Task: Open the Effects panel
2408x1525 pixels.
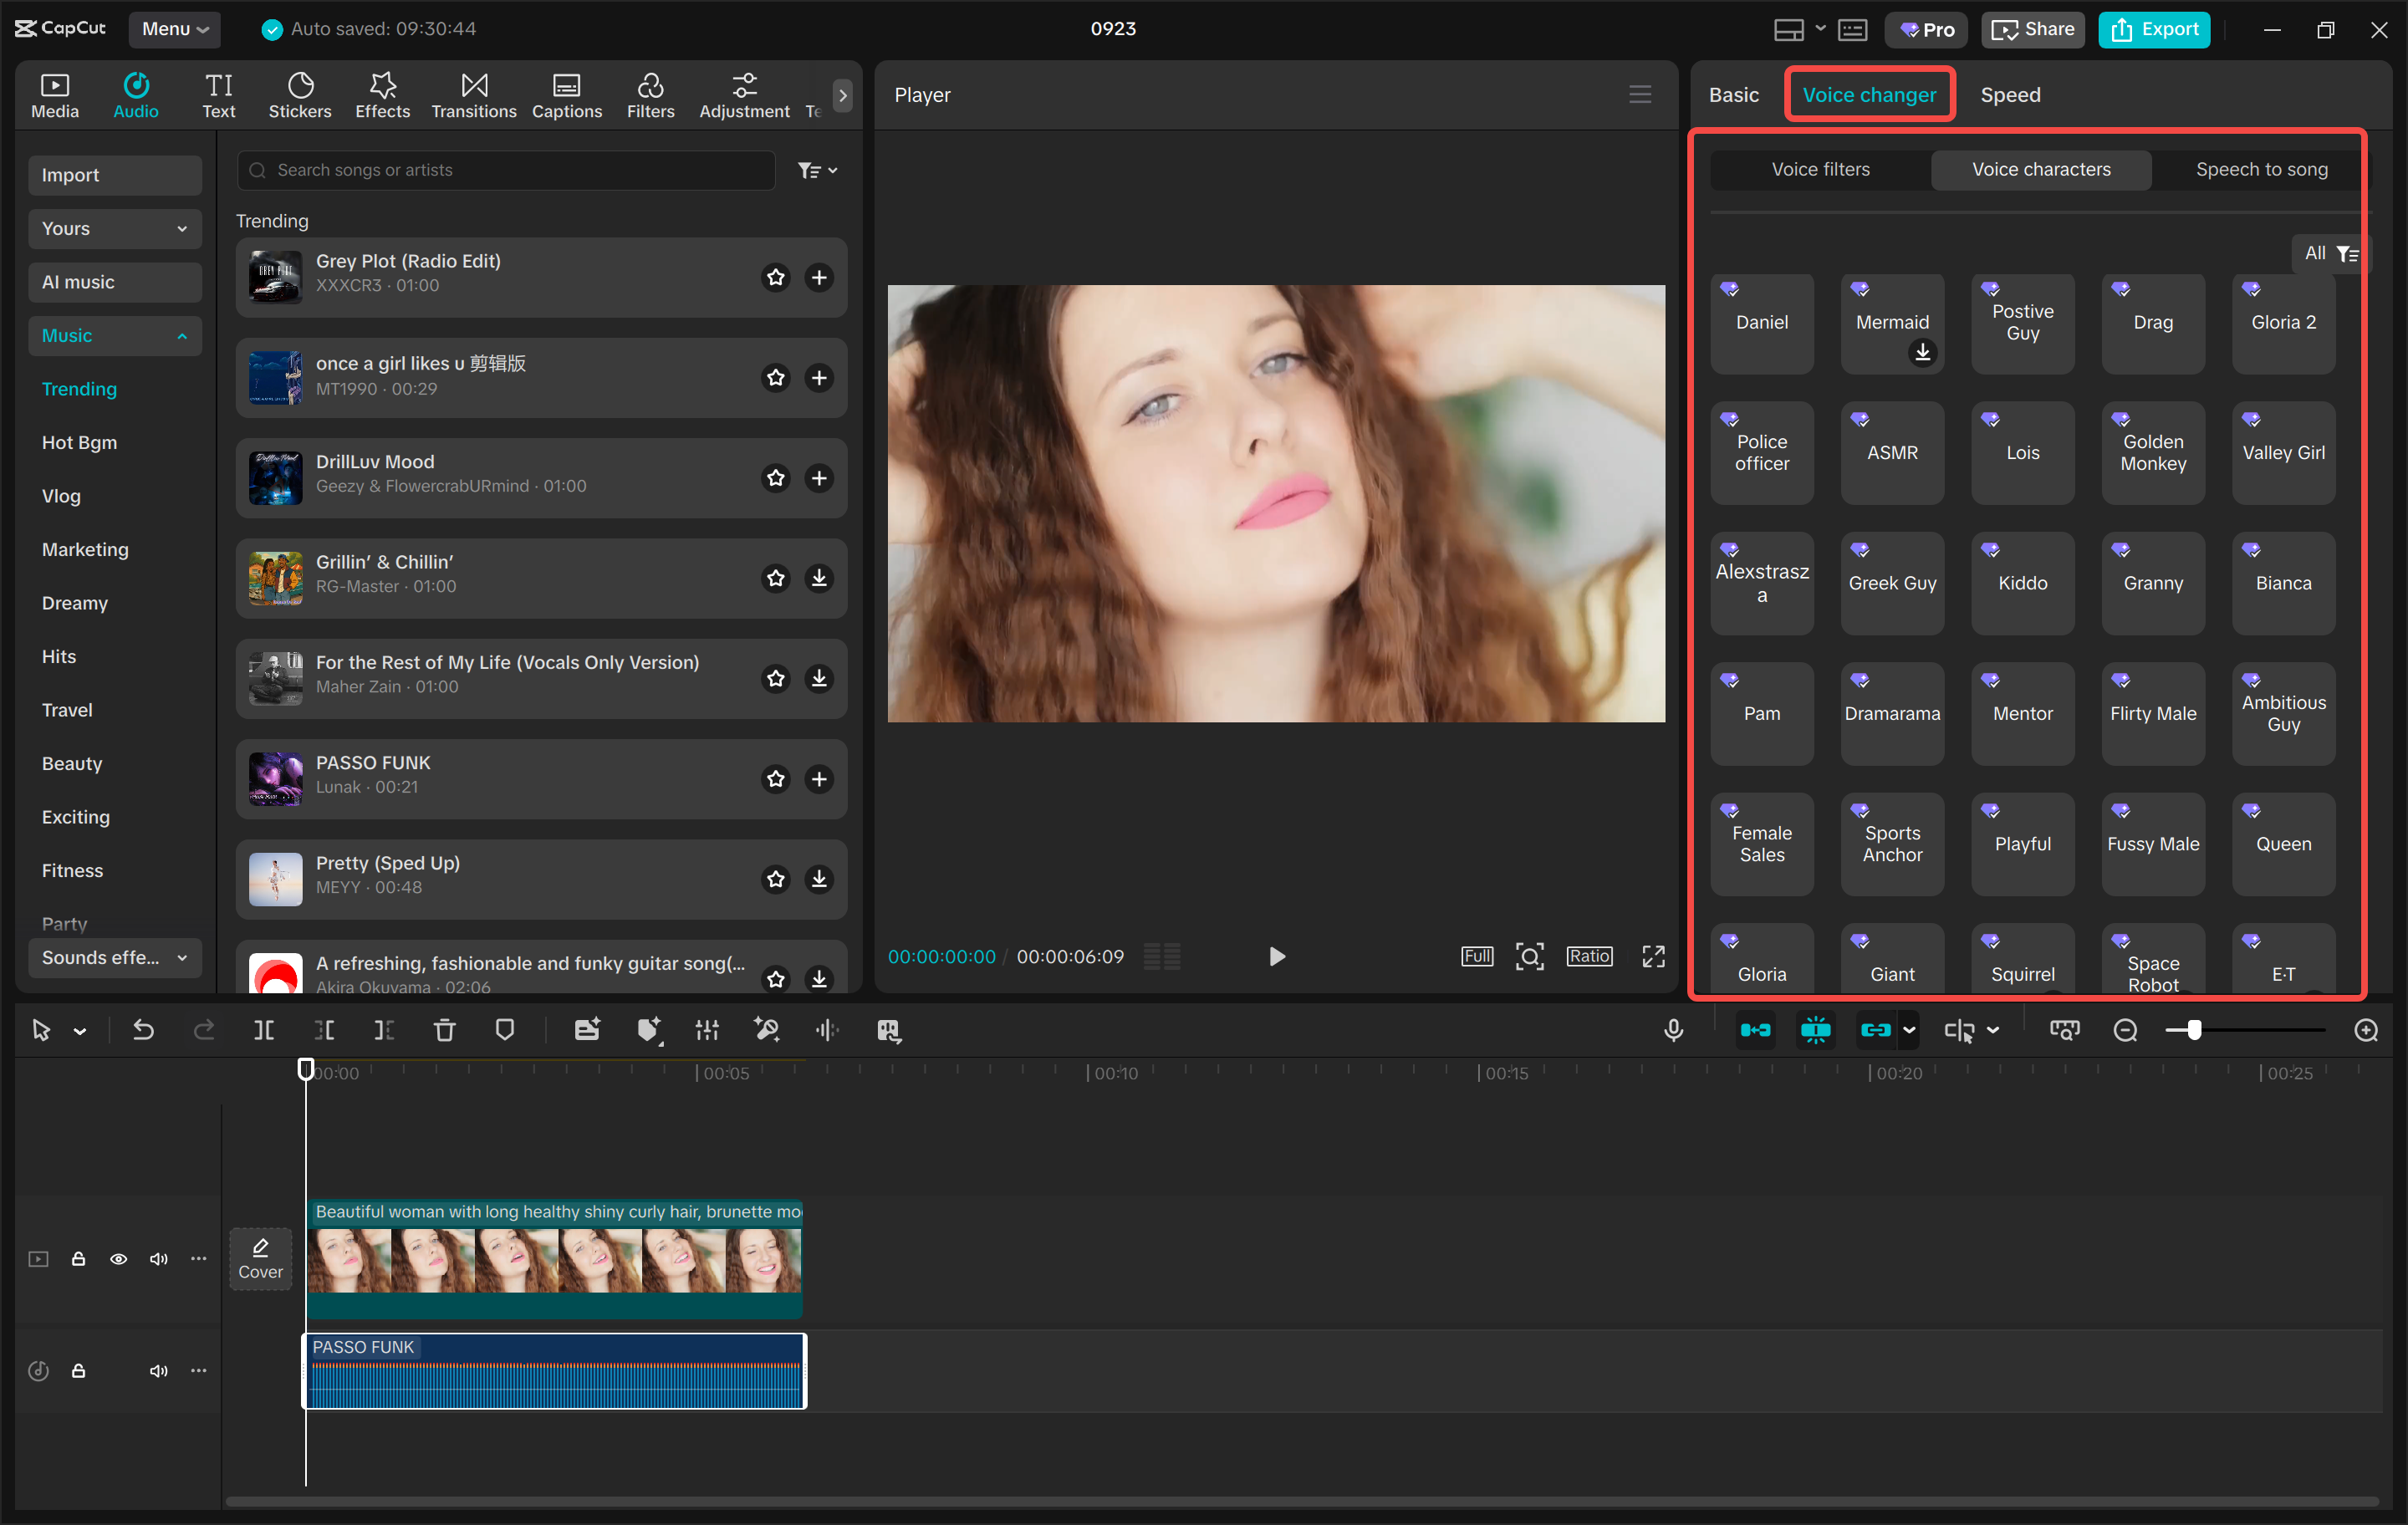Action: point(382,94)
